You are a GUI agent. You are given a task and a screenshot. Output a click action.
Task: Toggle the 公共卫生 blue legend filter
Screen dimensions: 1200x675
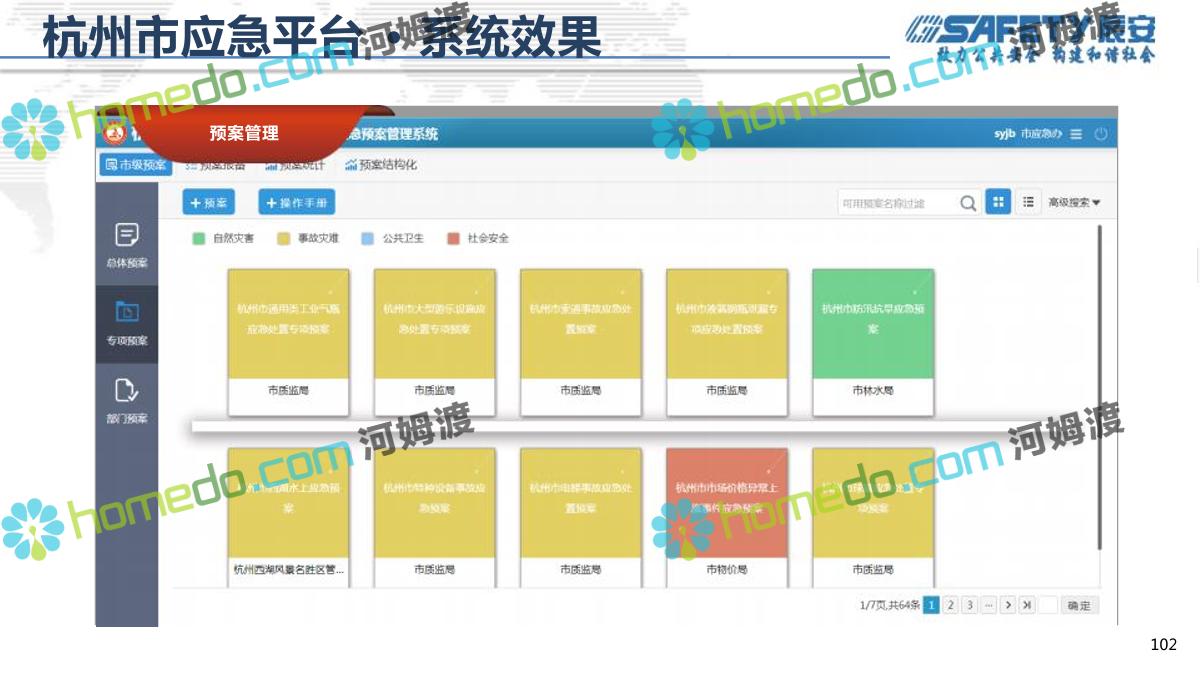[367, 239]
